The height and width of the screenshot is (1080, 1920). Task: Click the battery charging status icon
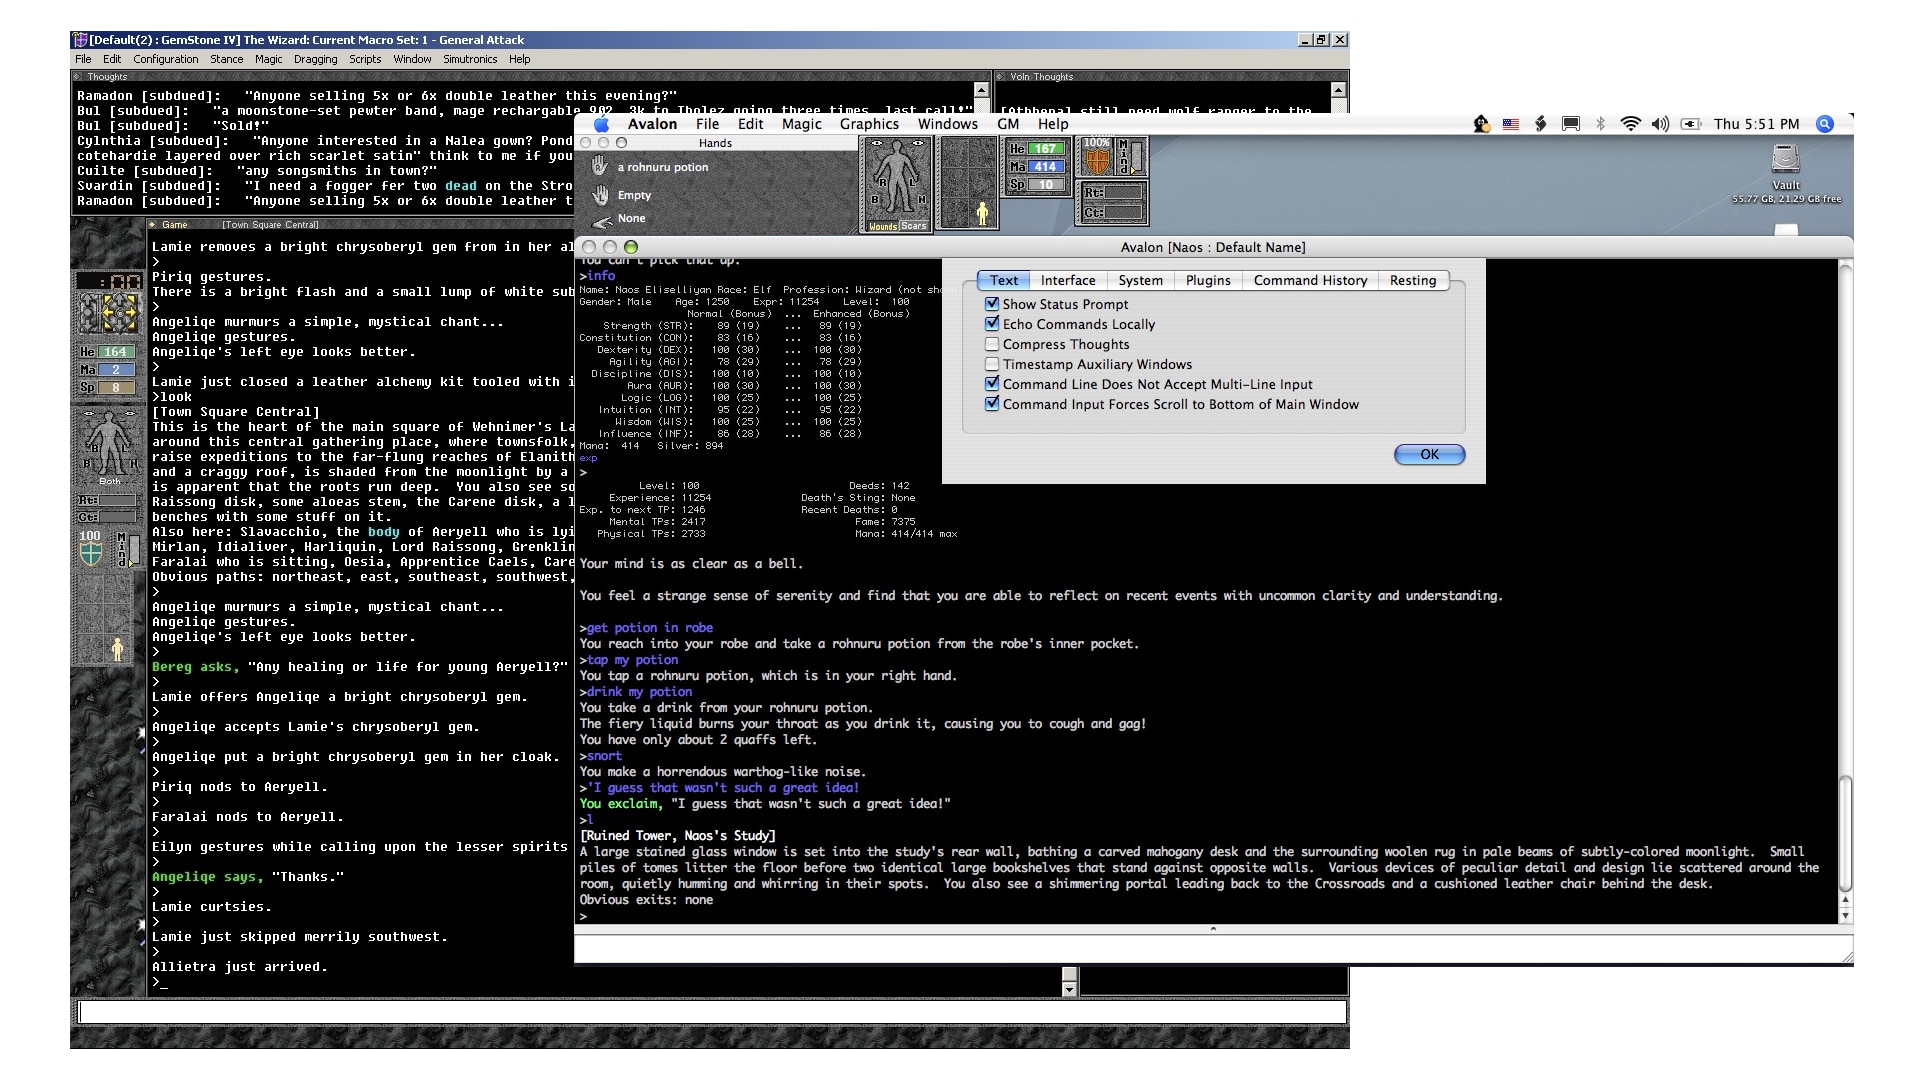[1691, 124]
